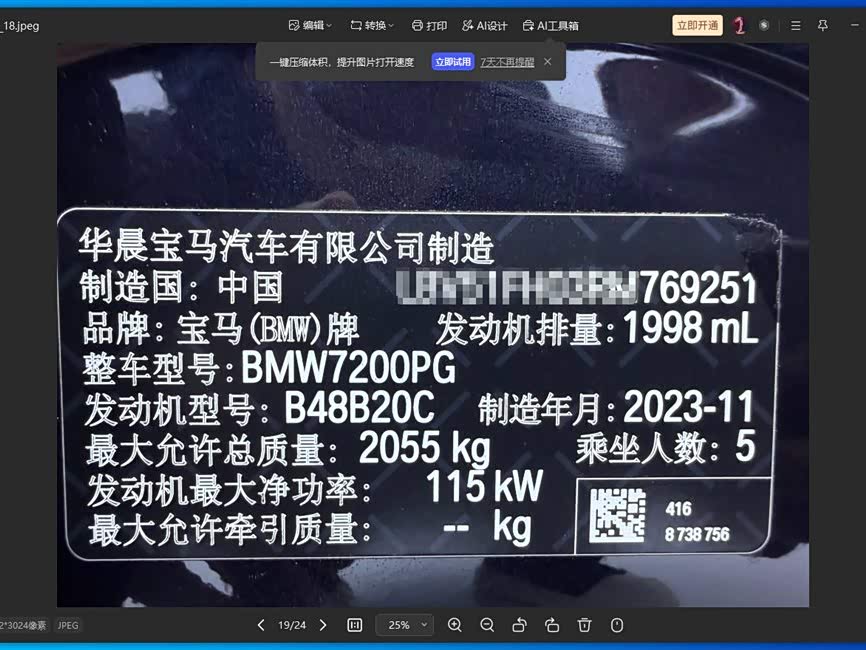Go to the previous image

tap(261, 625)
